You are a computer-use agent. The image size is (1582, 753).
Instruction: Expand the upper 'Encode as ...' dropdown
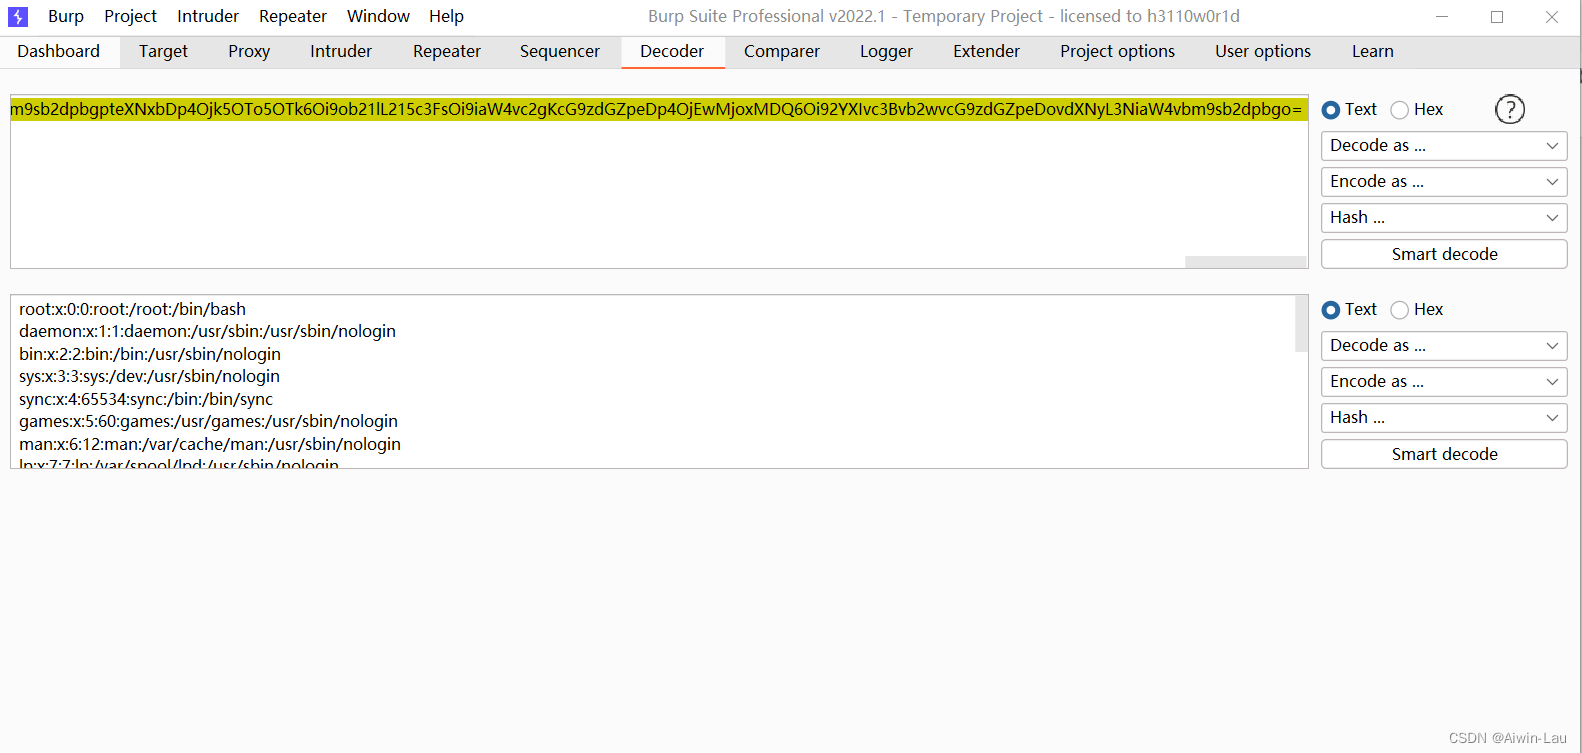[x=1444, y=182]
